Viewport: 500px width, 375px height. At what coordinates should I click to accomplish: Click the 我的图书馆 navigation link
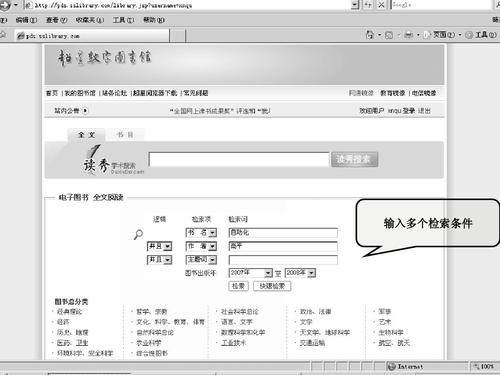80,93
